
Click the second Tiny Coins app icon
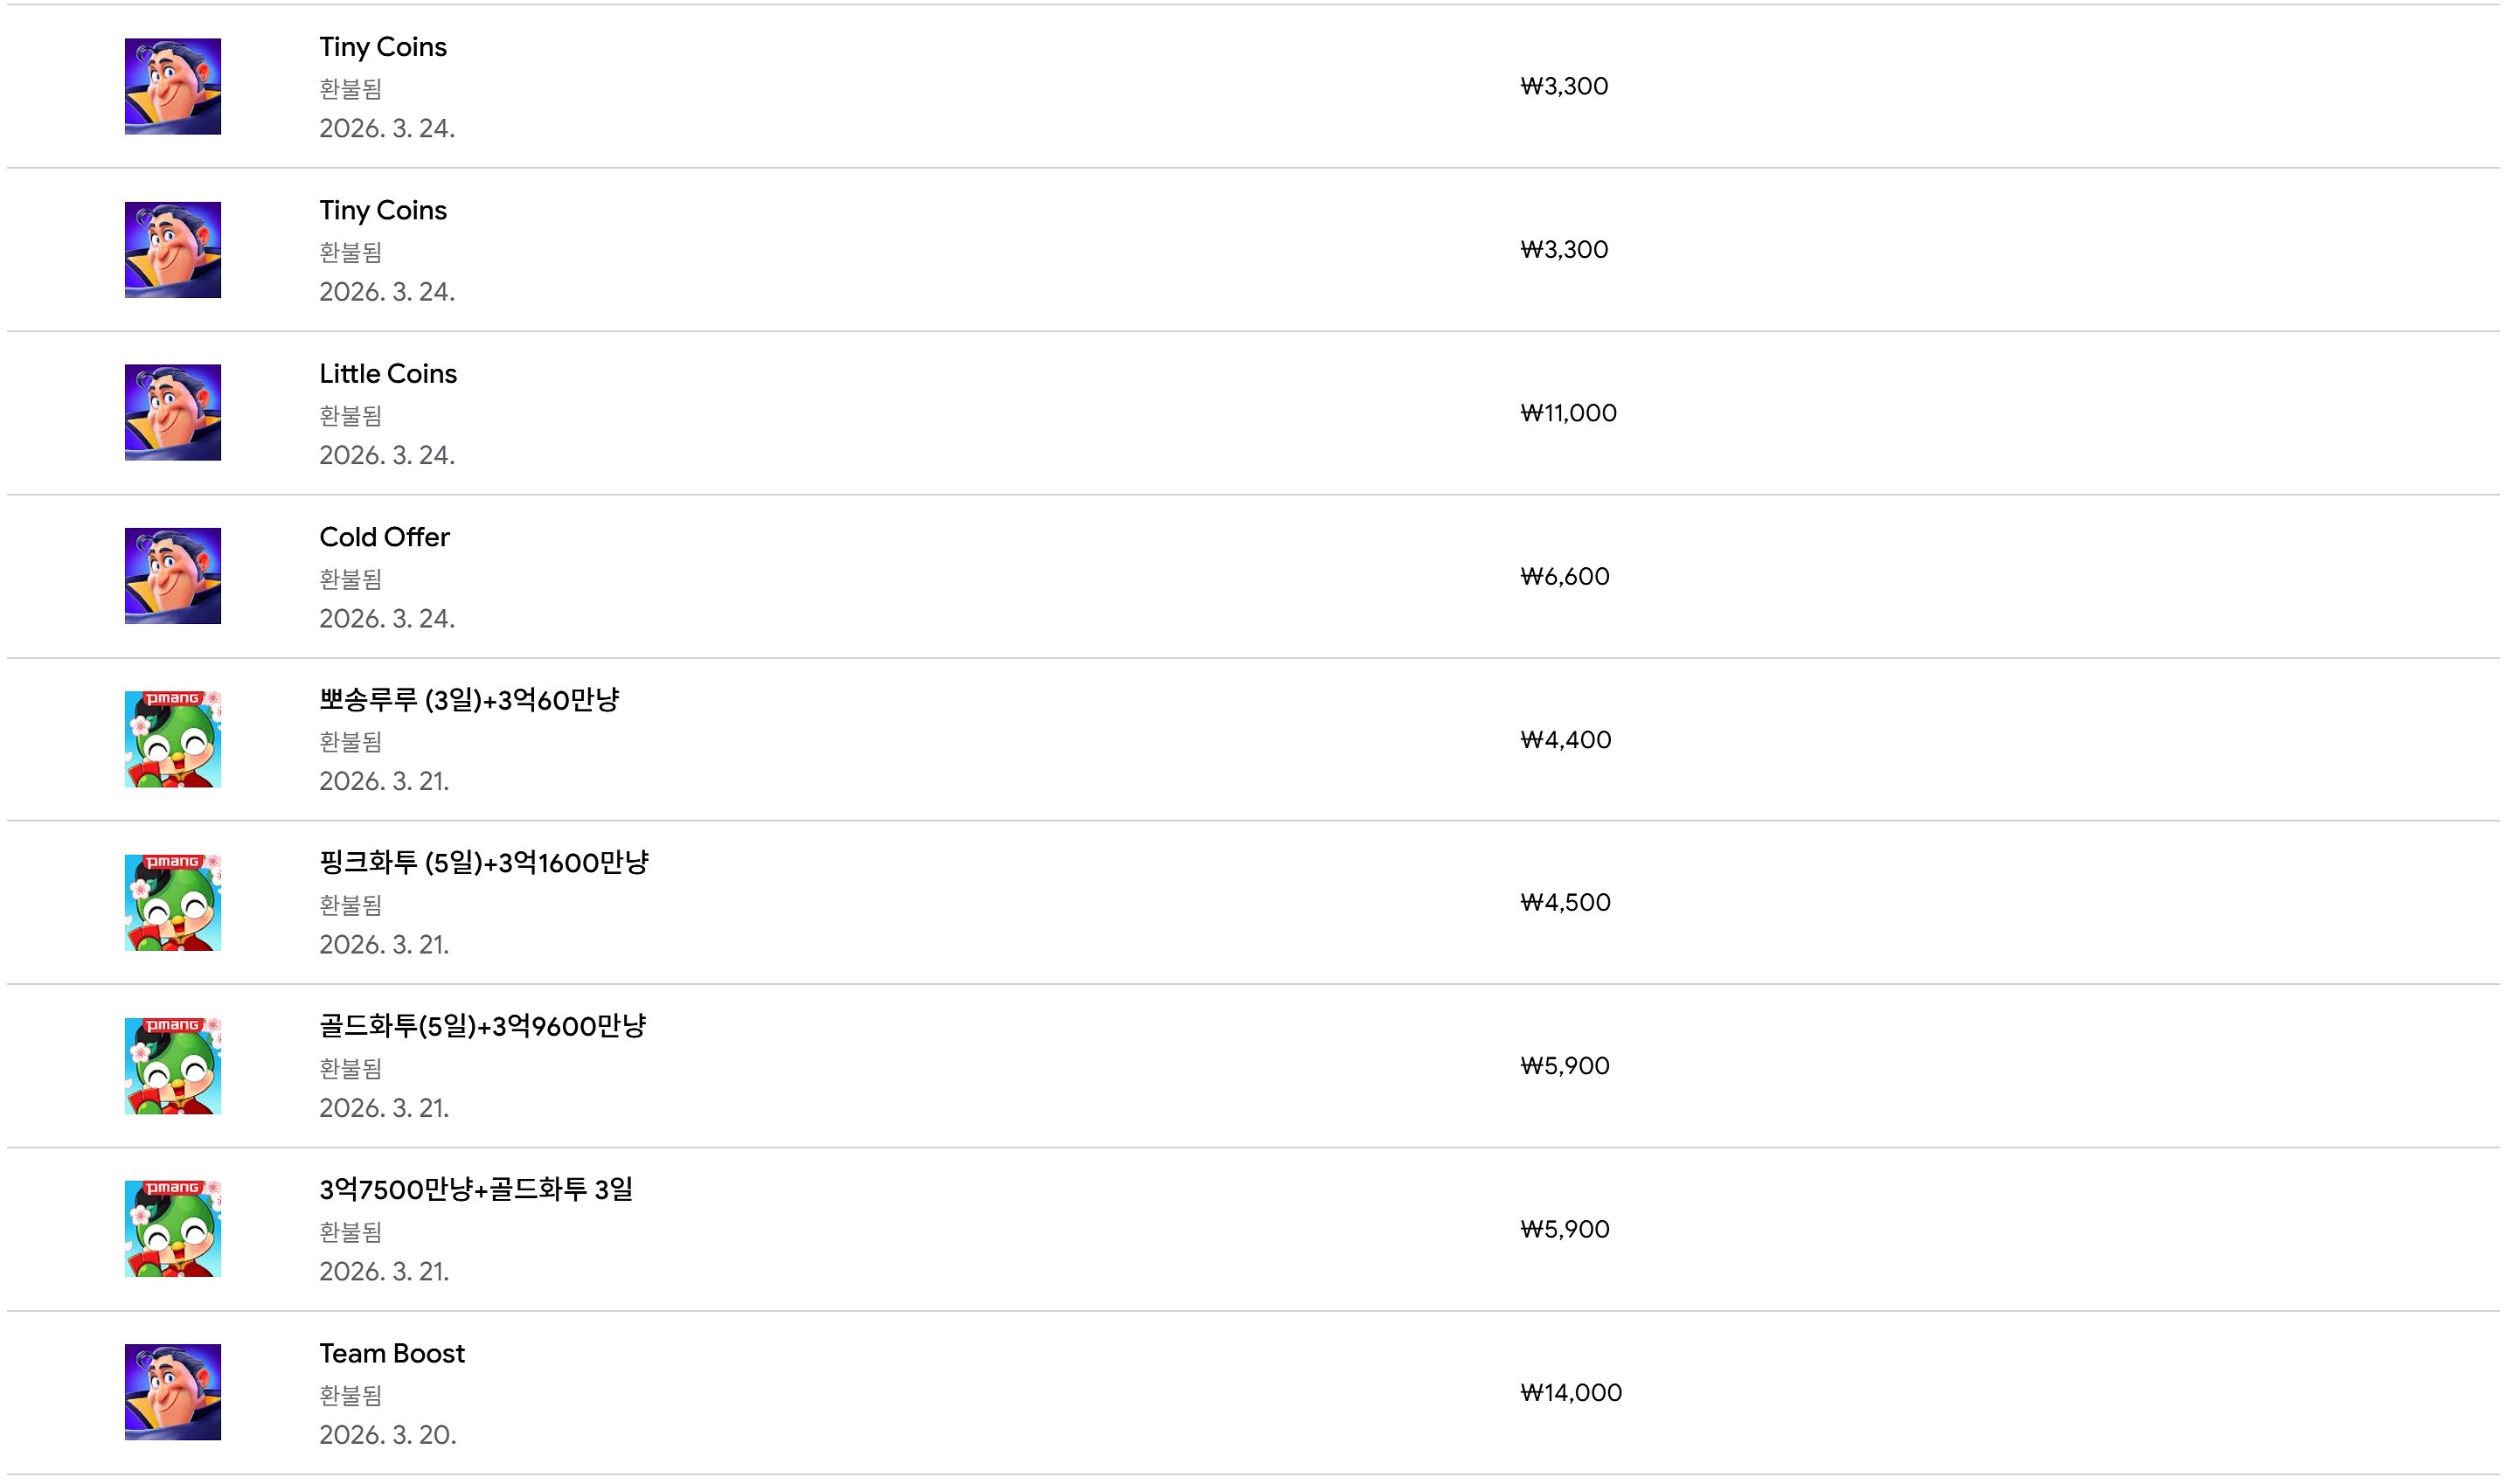172,249
